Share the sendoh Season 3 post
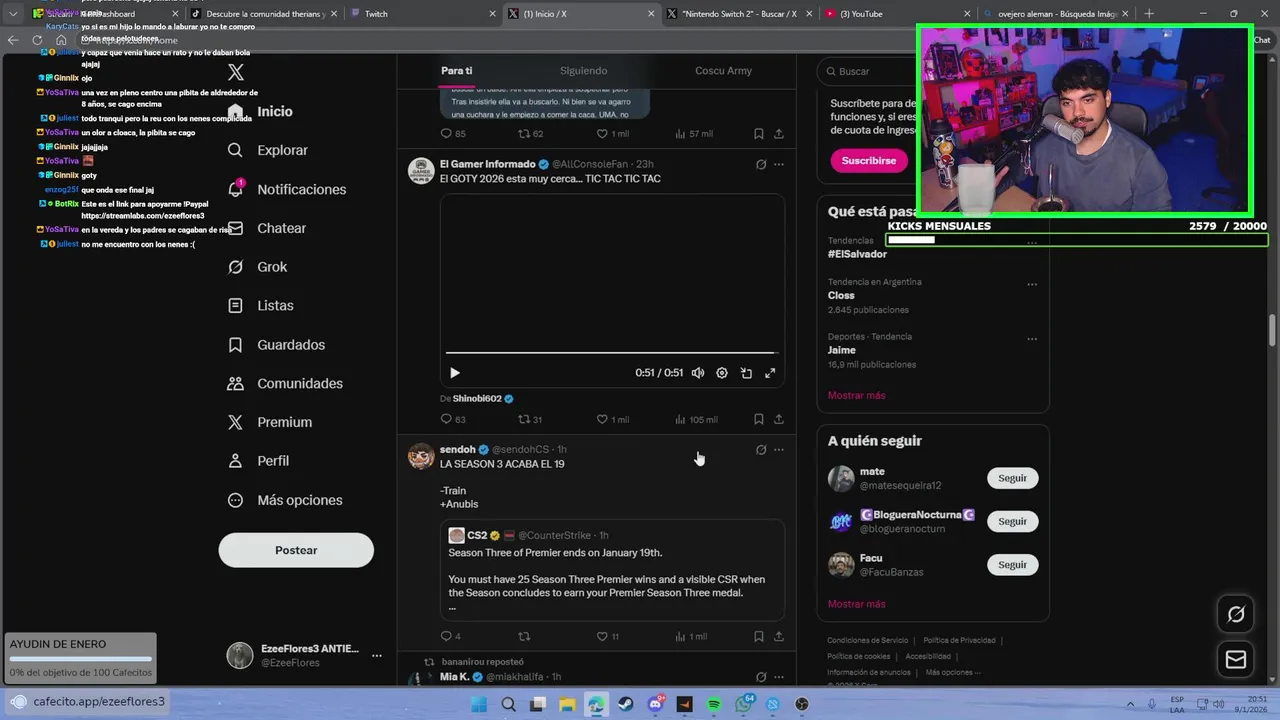Image resolution: width=1280 pixels, height=720 pixels. click(x=779, y=636)
